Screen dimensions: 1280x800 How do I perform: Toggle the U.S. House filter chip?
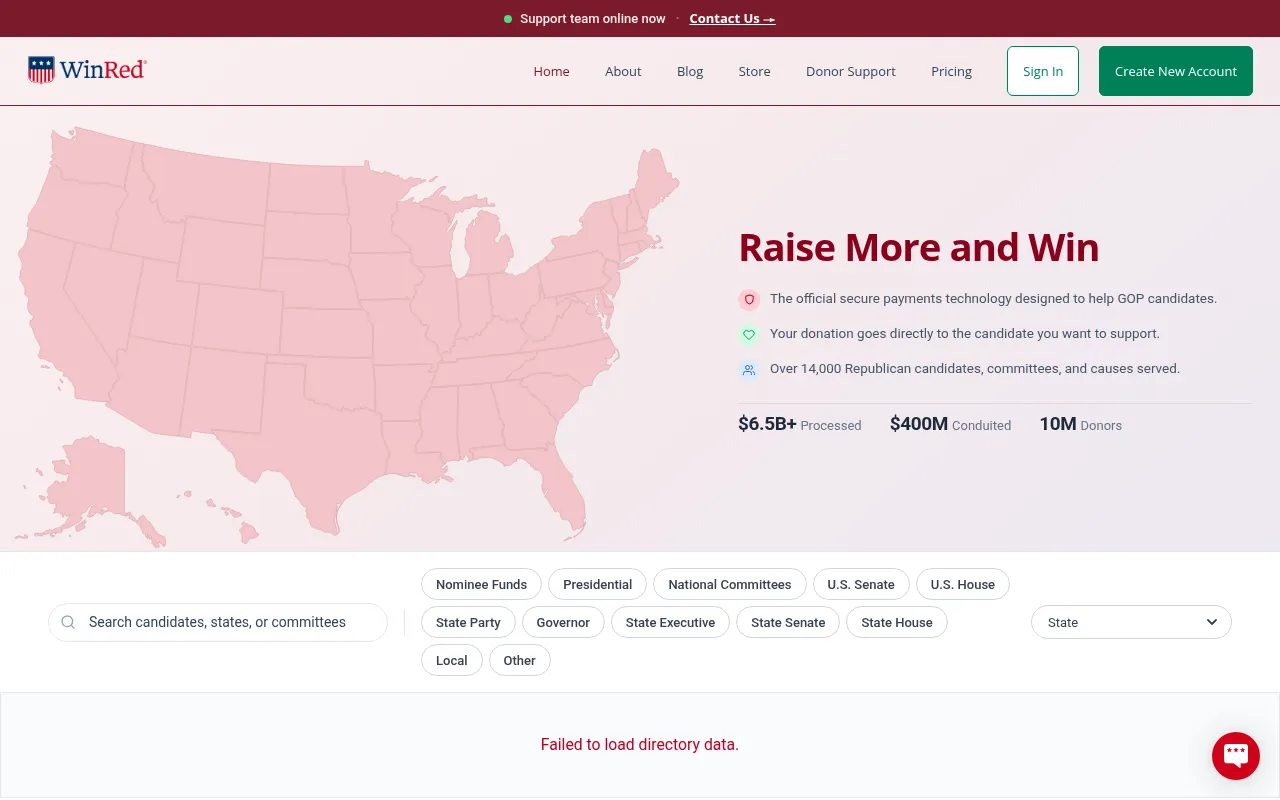click(962, 584)
